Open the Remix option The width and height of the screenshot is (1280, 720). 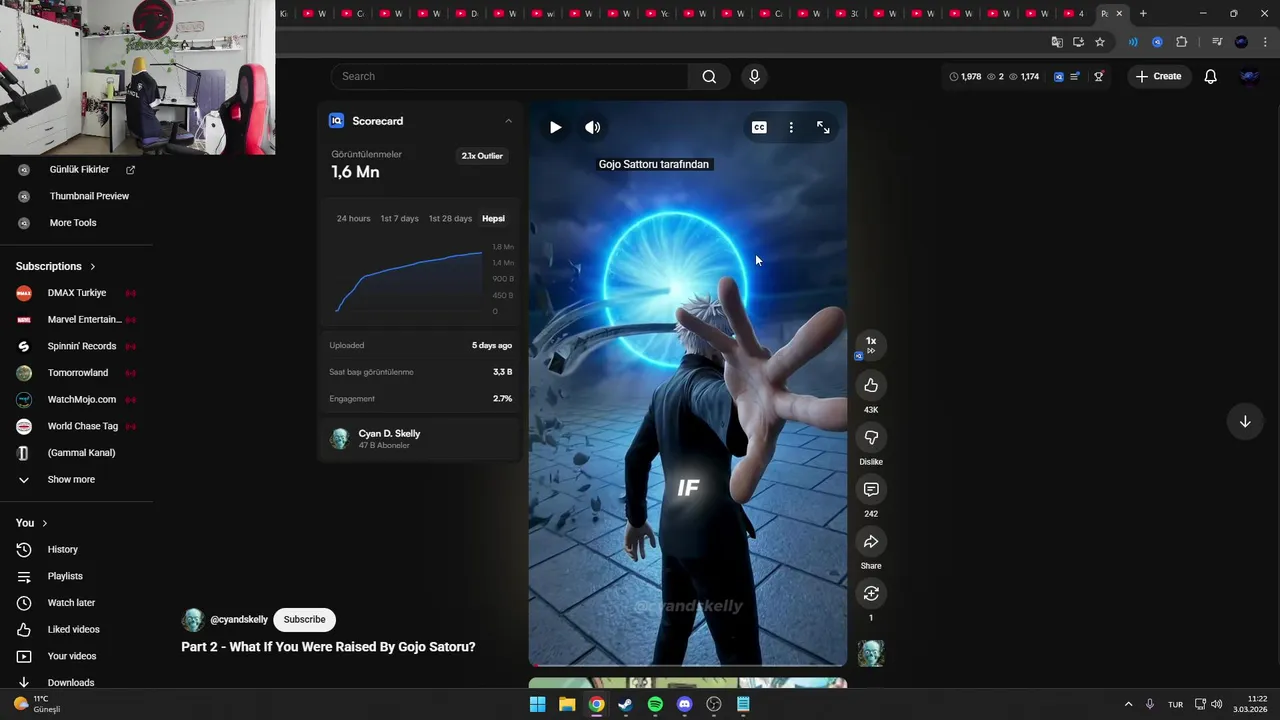click(871, 593)
